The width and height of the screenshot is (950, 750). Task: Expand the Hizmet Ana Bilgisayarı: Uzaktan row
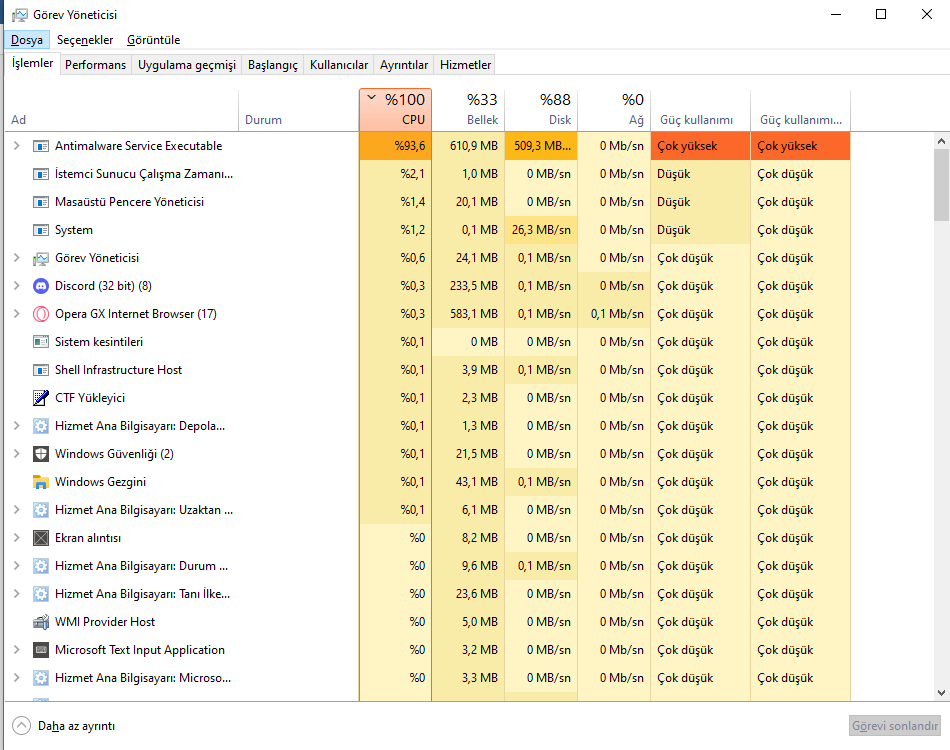tap(17, 509)
